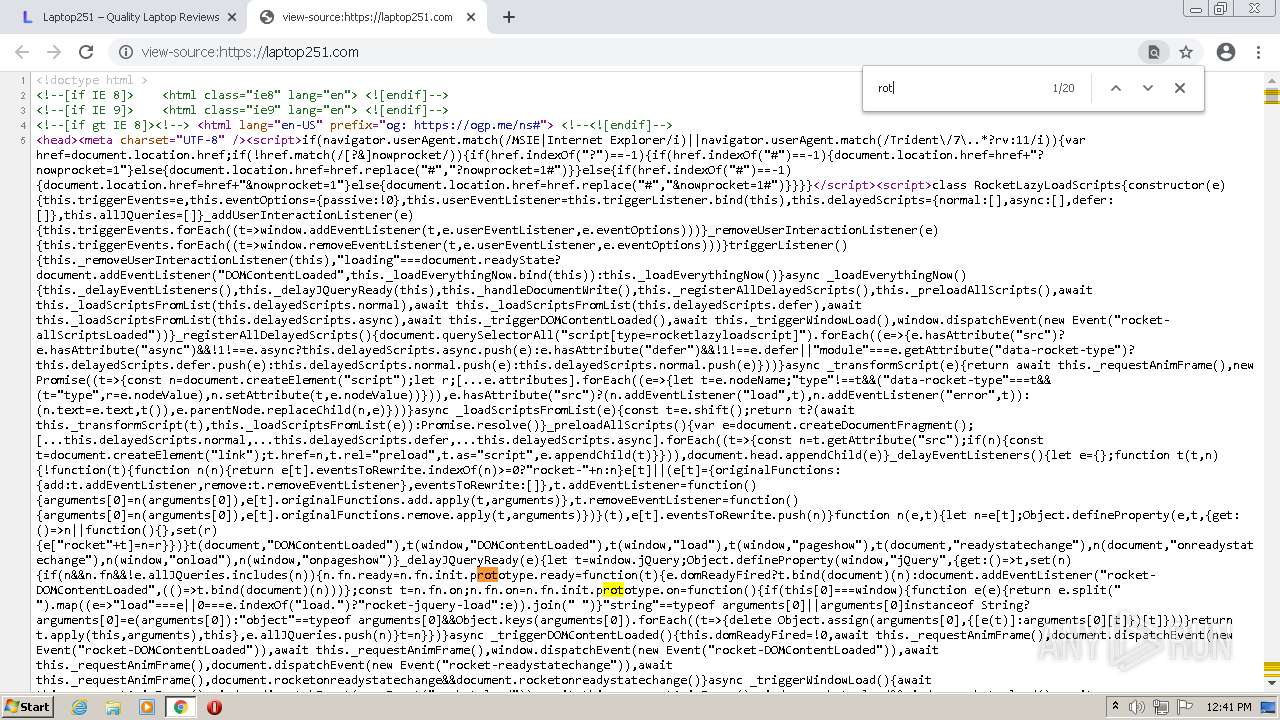Bookmark this page with the star icon
1280x720 pixels.
1186,52
